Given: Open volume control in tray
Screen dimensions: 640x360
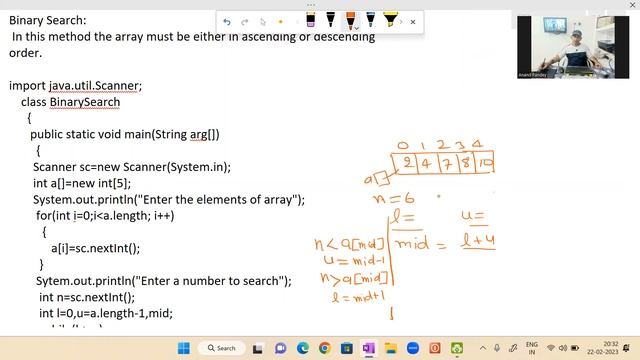Looking at the screenshot, I should pyautogui.click(x=563, y=348).
